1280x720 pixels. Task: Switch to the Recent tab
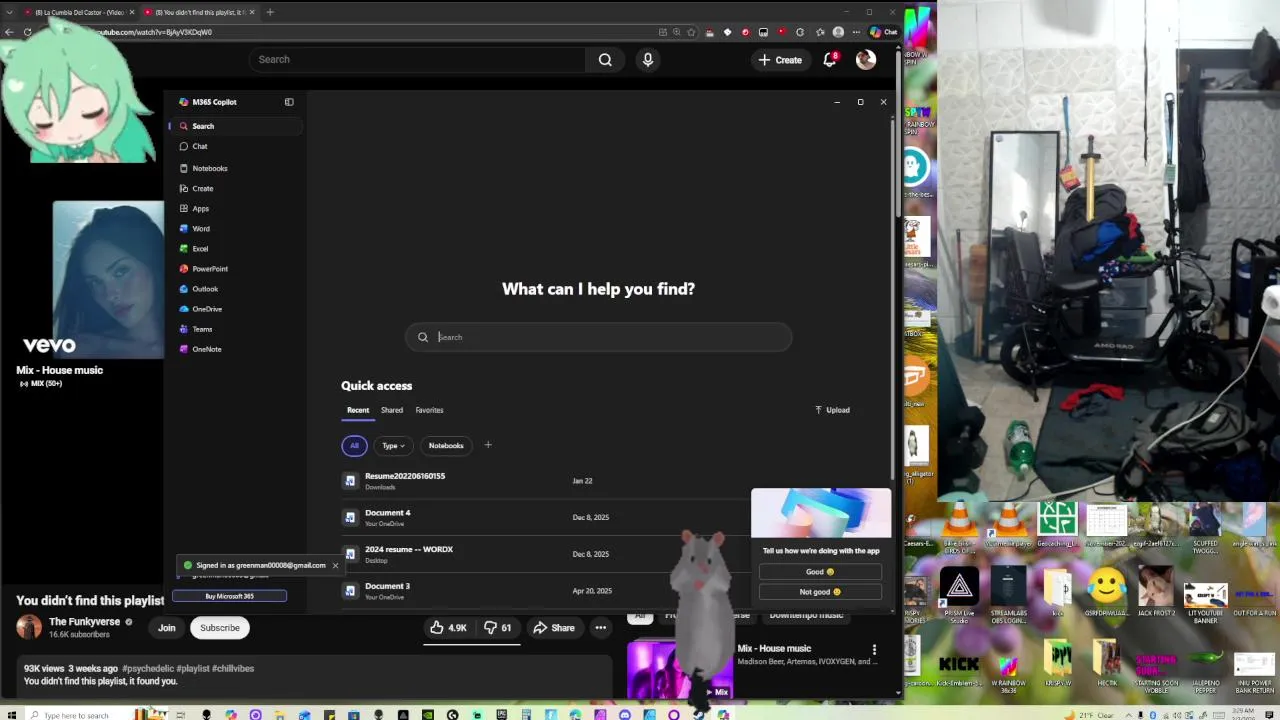[x=358, y=410]
